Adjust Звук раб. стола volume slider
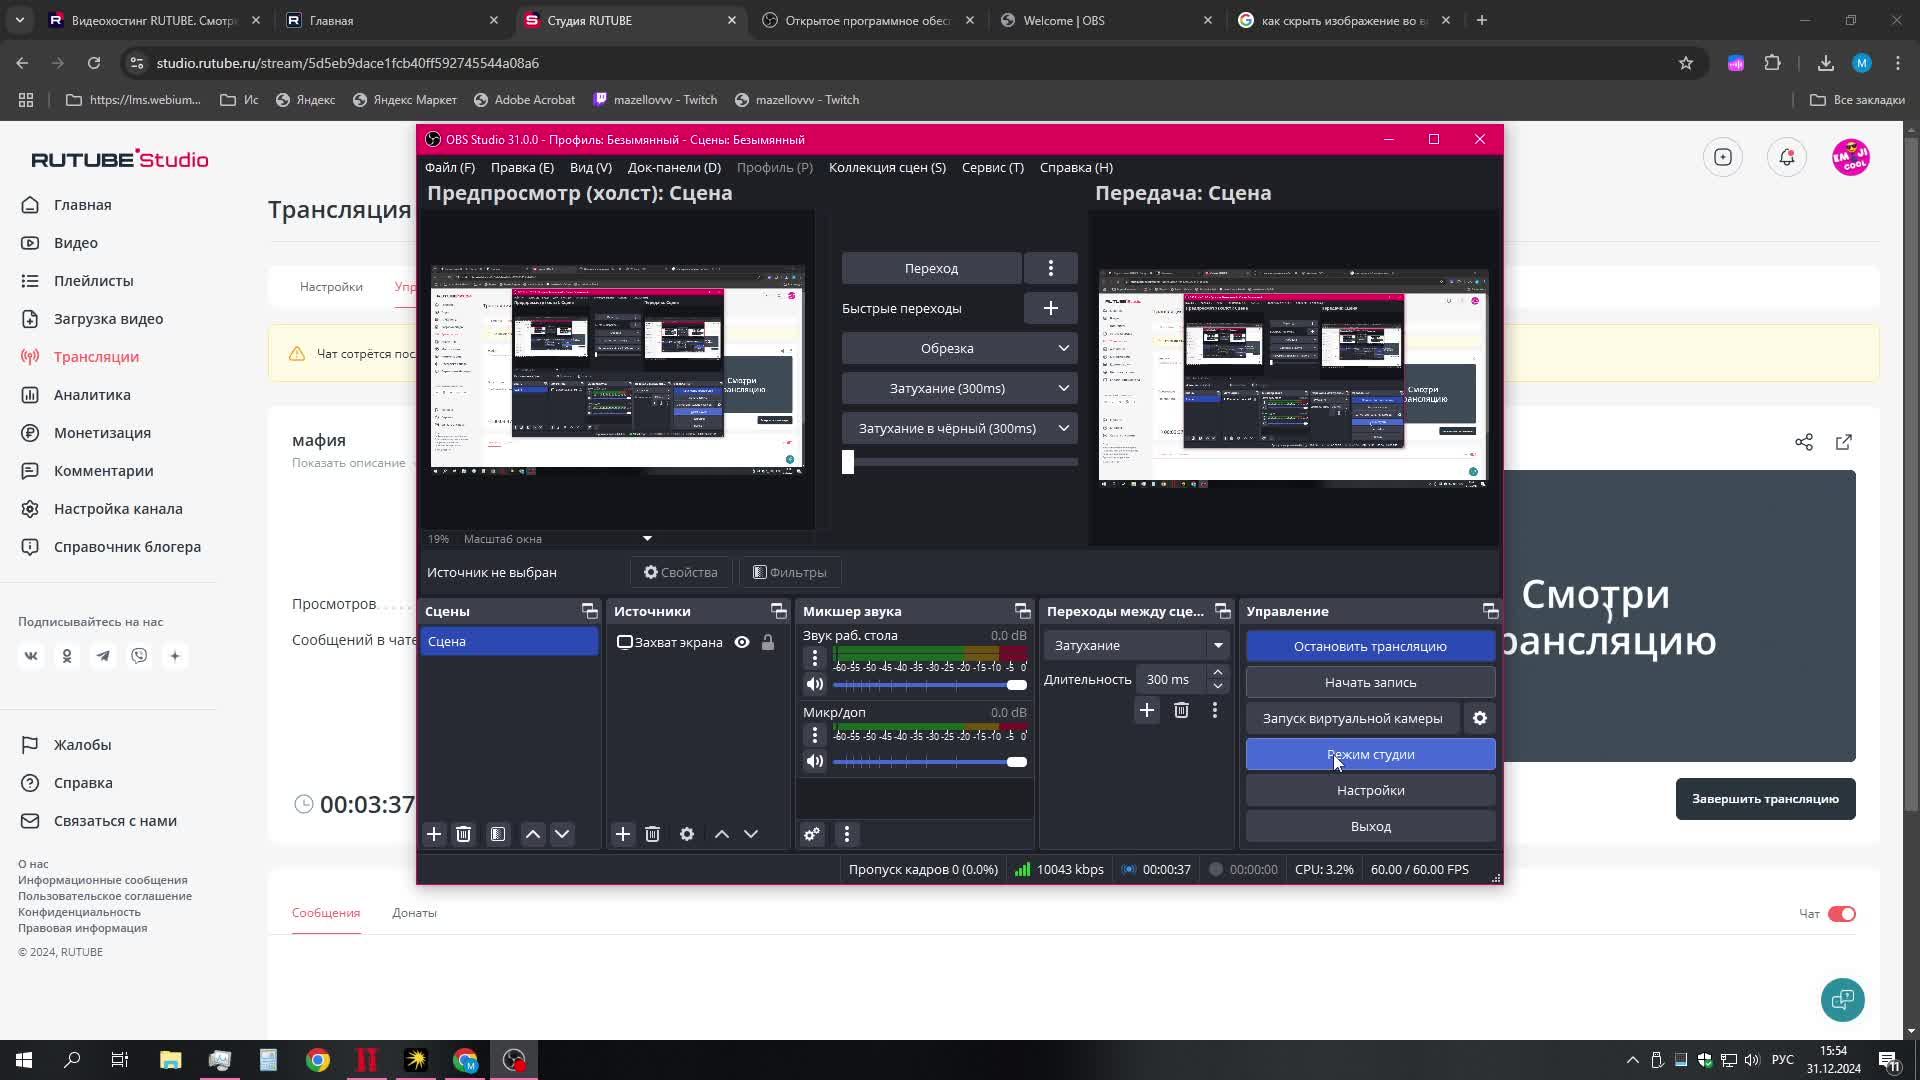This screenshot has height=1080, width=1920. tap(930, 685)
